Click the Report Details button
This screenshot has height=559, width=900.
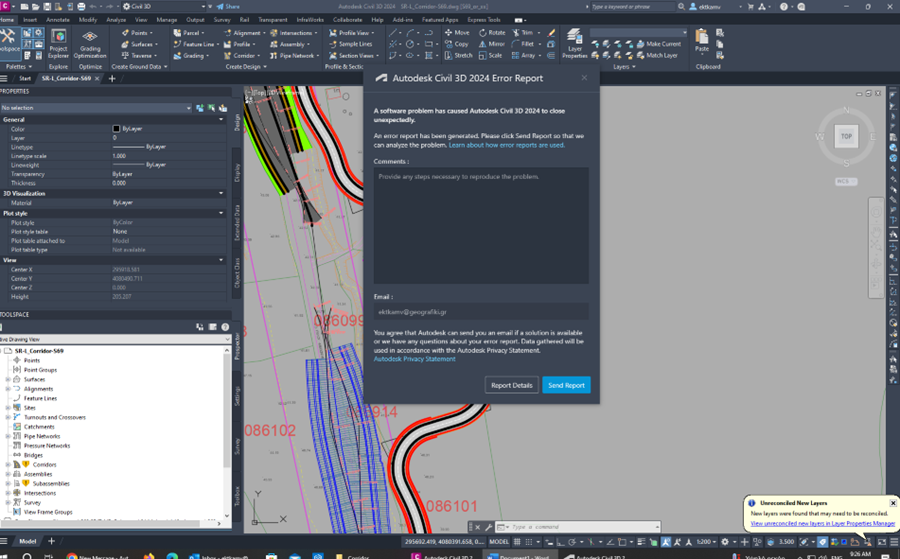(511, 385)
